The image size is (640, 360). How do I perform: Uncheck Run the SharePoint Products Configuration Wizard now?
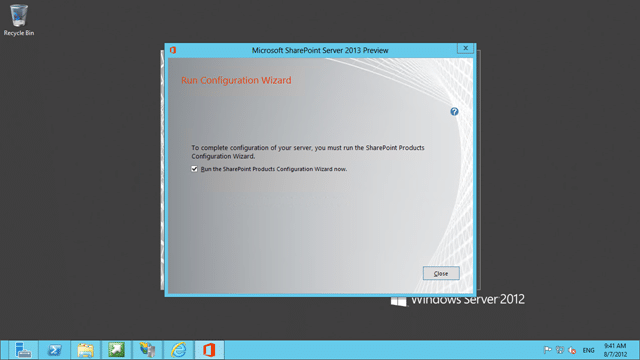pos(194,169)
